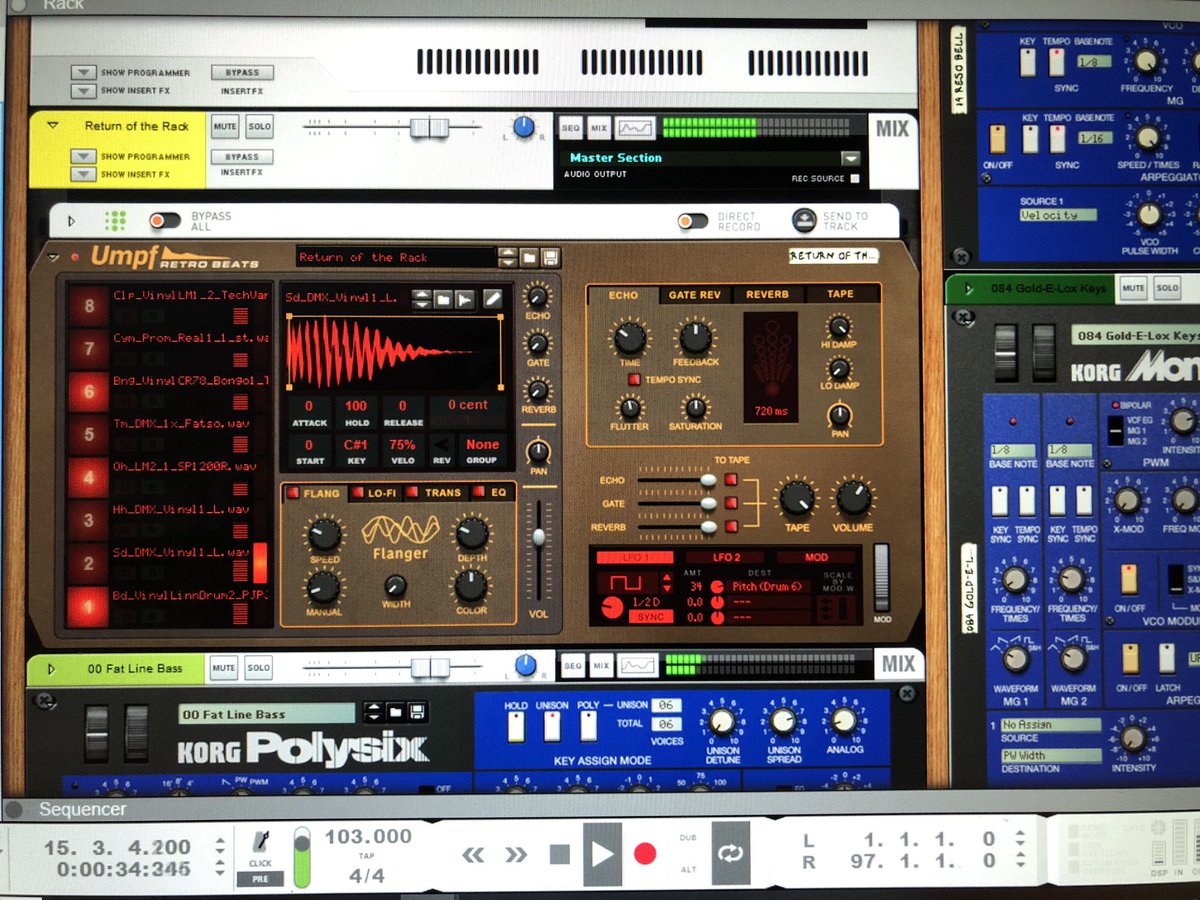The image size is (1200, 900).
Task: Switch to the LO-FI effect tab
Action: click(x=375, y=492)
